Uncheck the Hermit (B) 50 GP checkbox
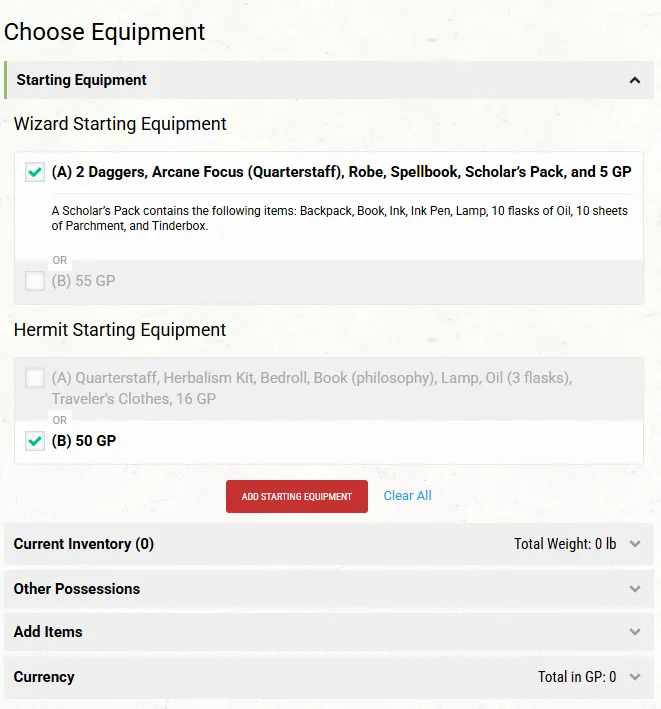661x709 pixels. click(35, 441)
